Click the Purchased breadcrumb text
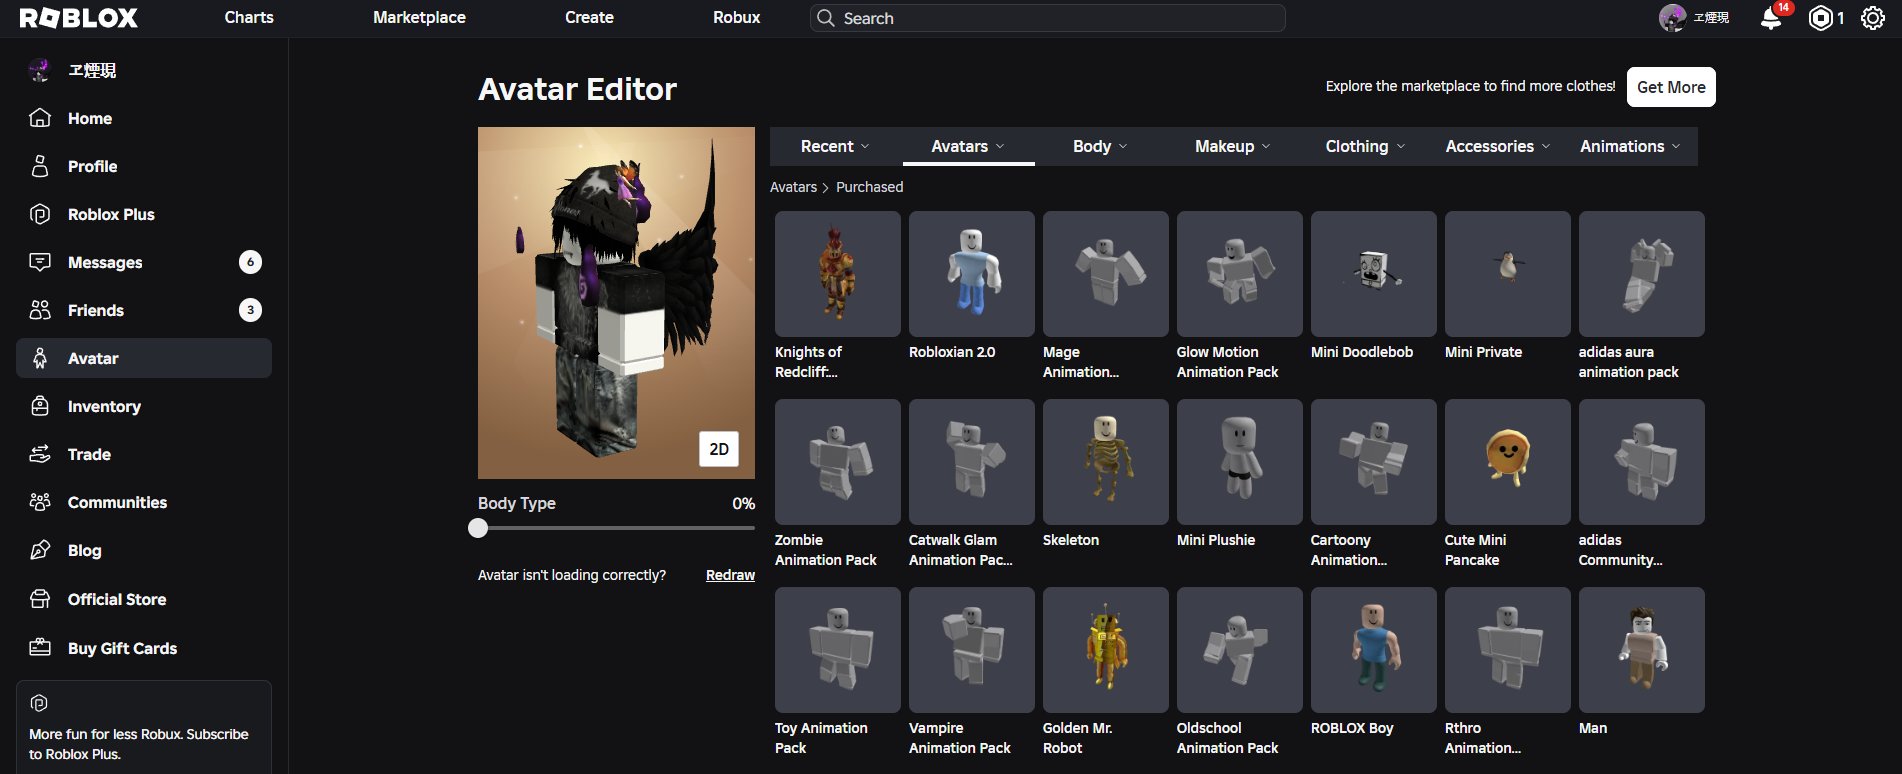 [869, 187]
